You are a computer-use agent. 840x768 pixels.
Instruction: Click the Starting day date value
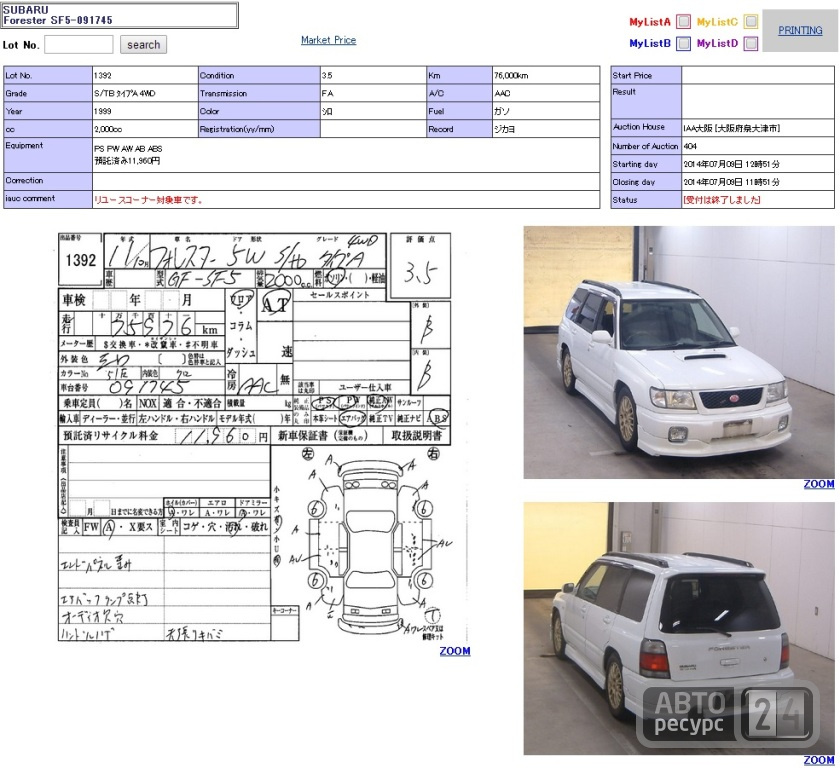731,164
